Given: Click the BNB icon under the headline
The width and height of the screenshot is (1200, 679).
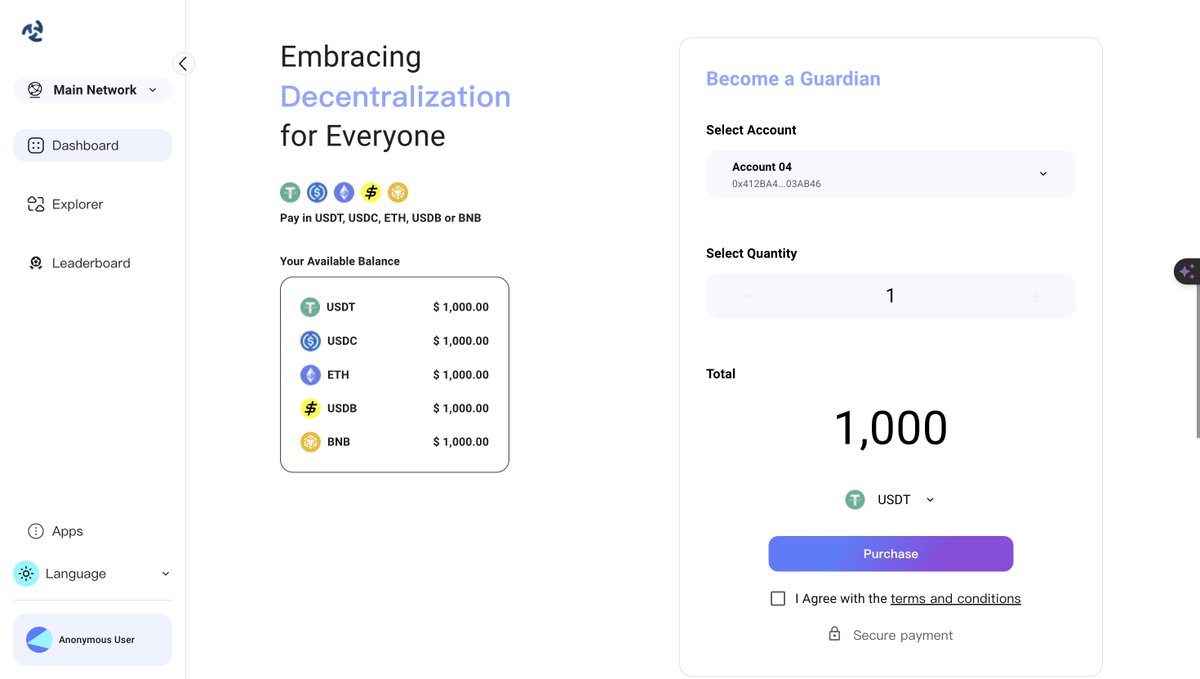Looking at the screenshot, I should (398, 192).
